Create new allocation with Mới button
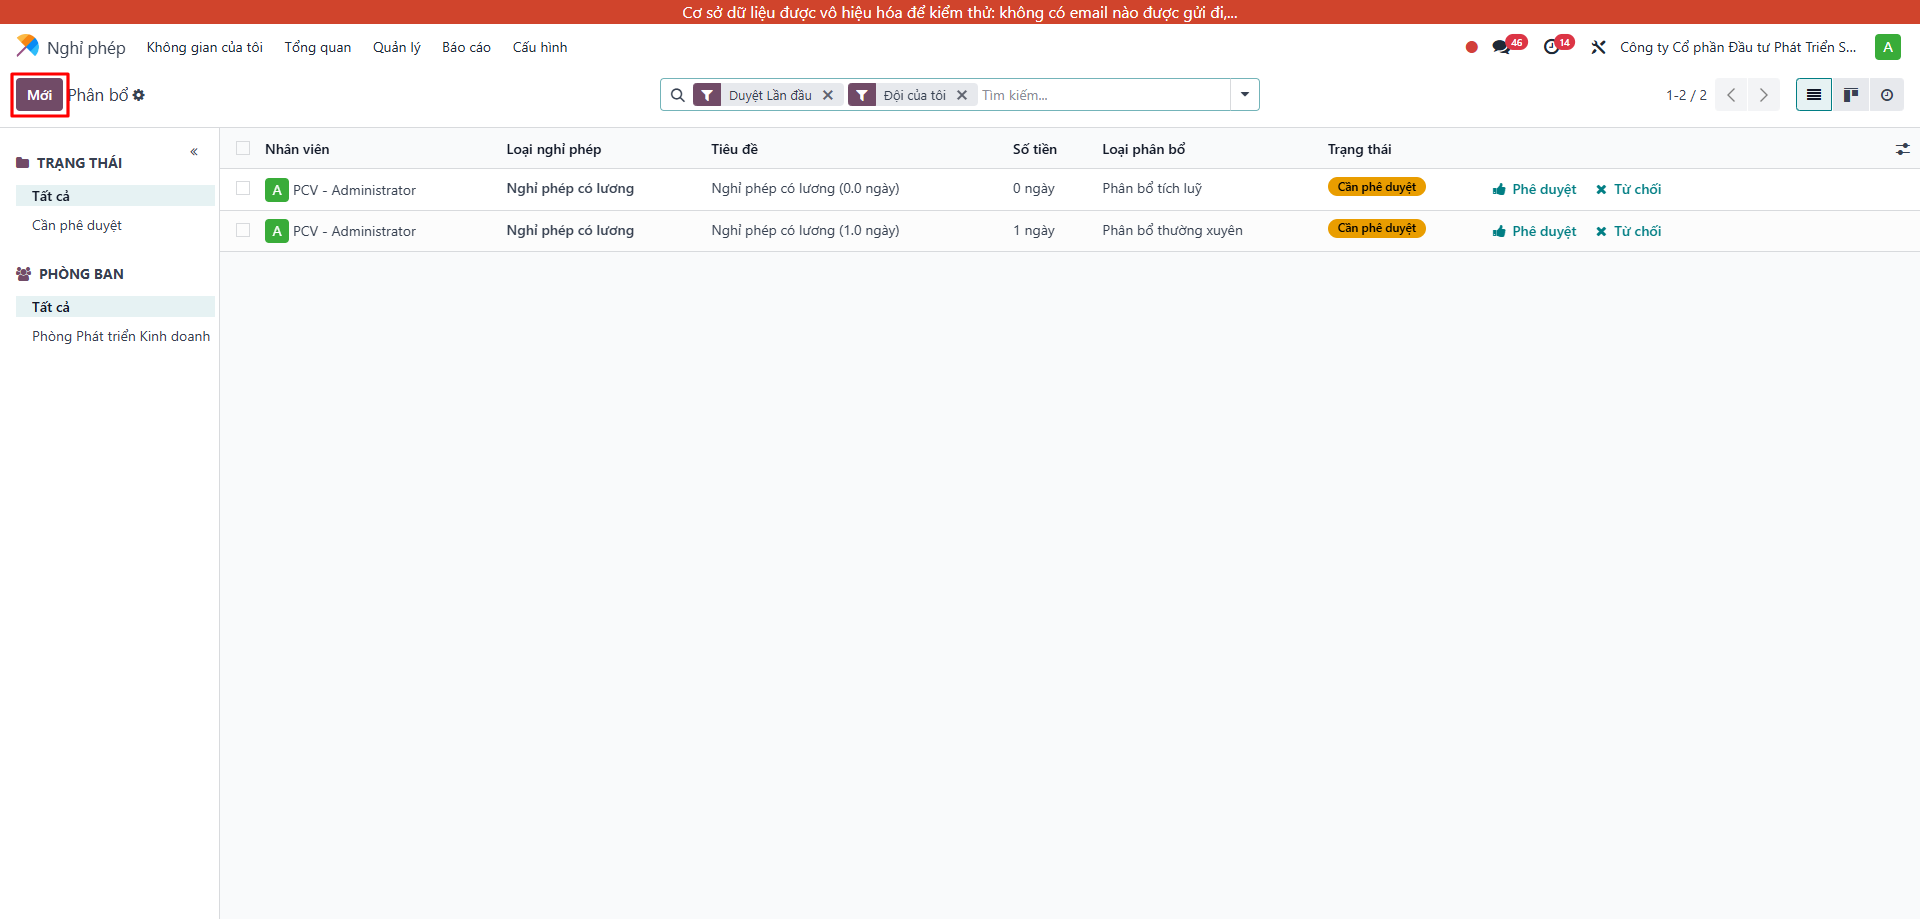1920x919 pixels. 40,95
